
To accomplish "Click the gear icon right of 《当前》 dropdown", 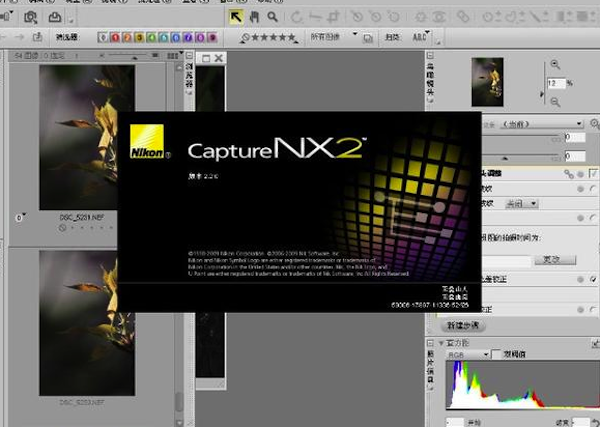I will point(594,124).
